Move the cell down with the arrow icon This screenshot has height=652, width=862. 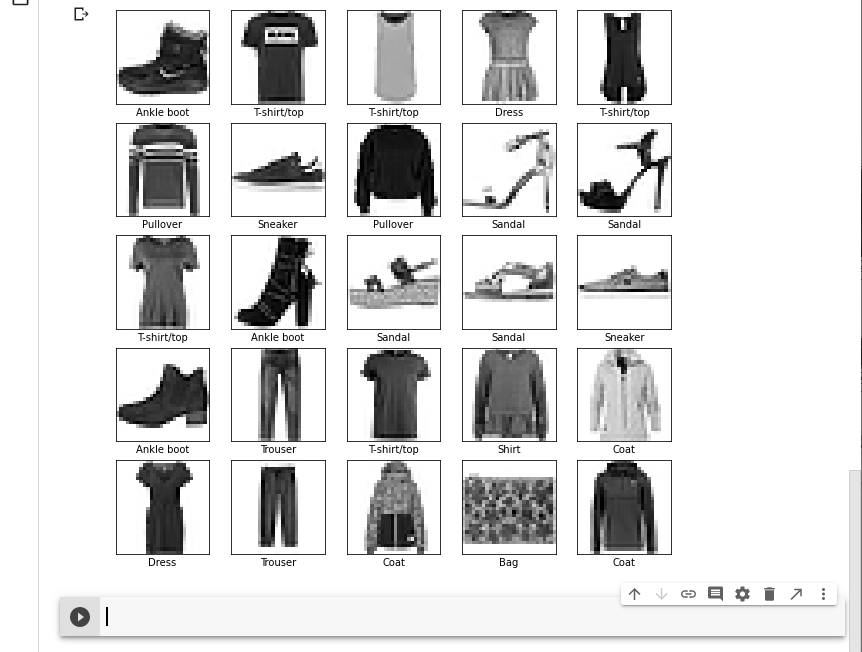(661, 594)
